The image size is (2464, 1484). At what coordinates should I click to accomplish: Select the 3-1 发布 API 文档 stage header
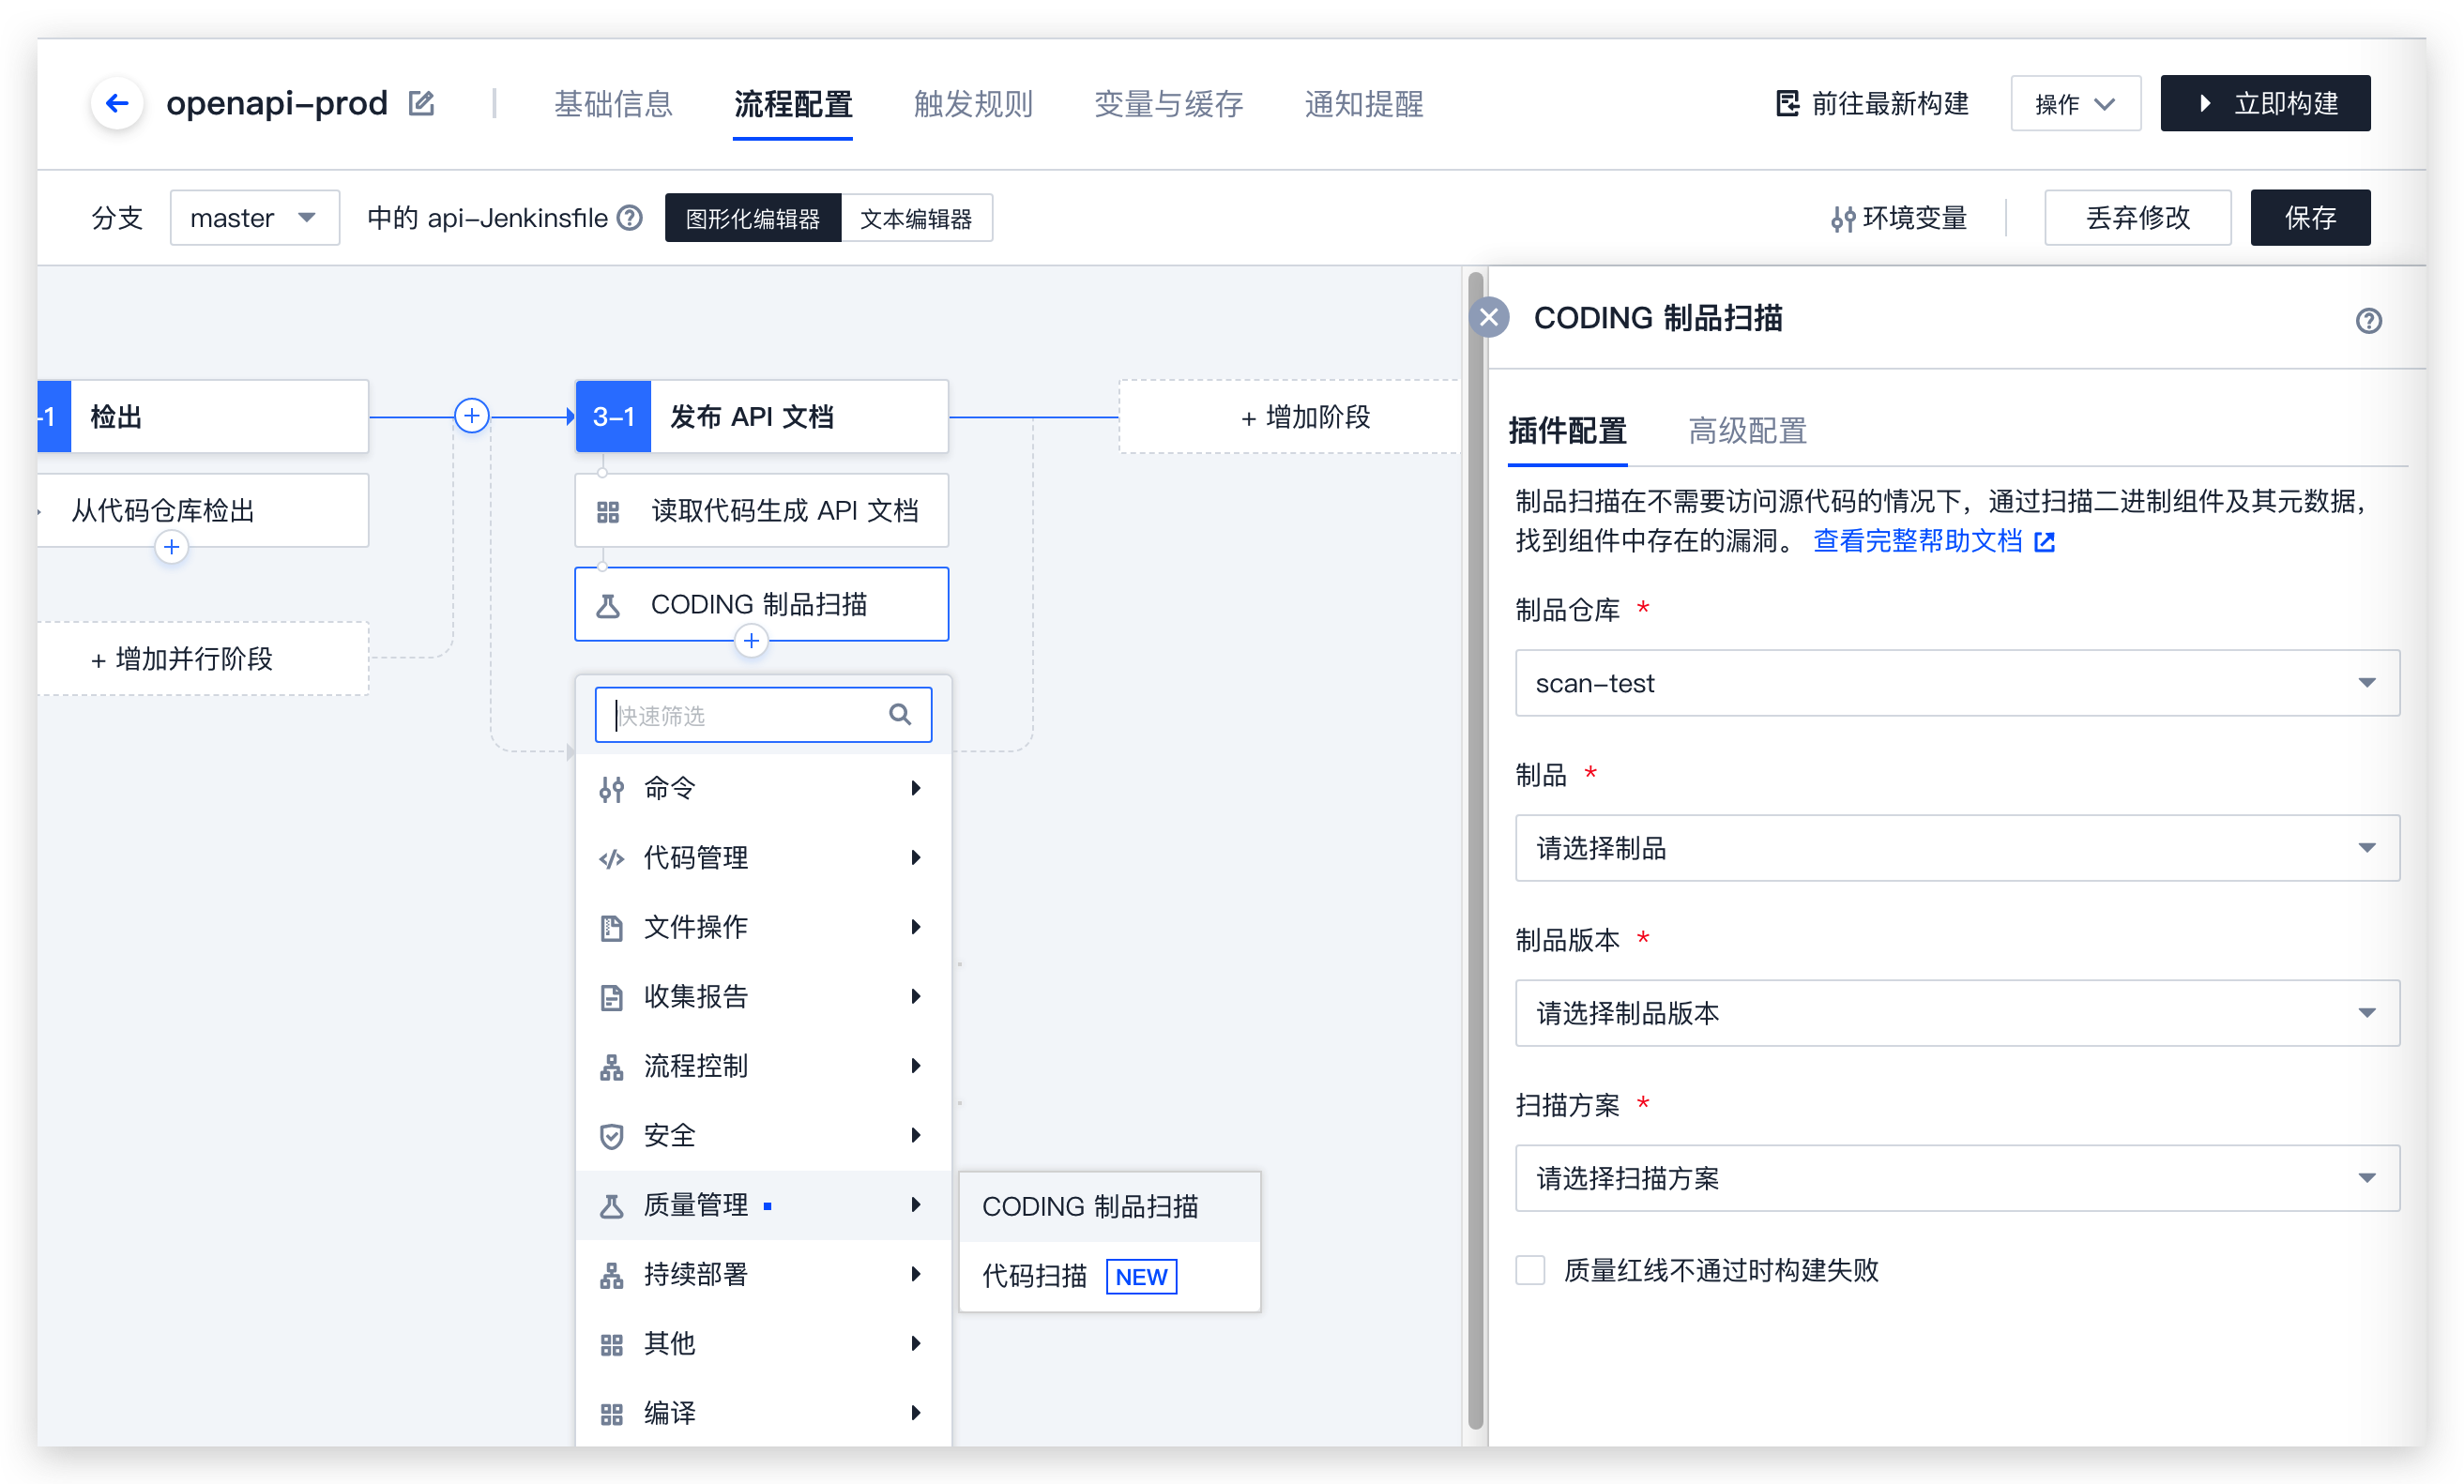(761, 416)
